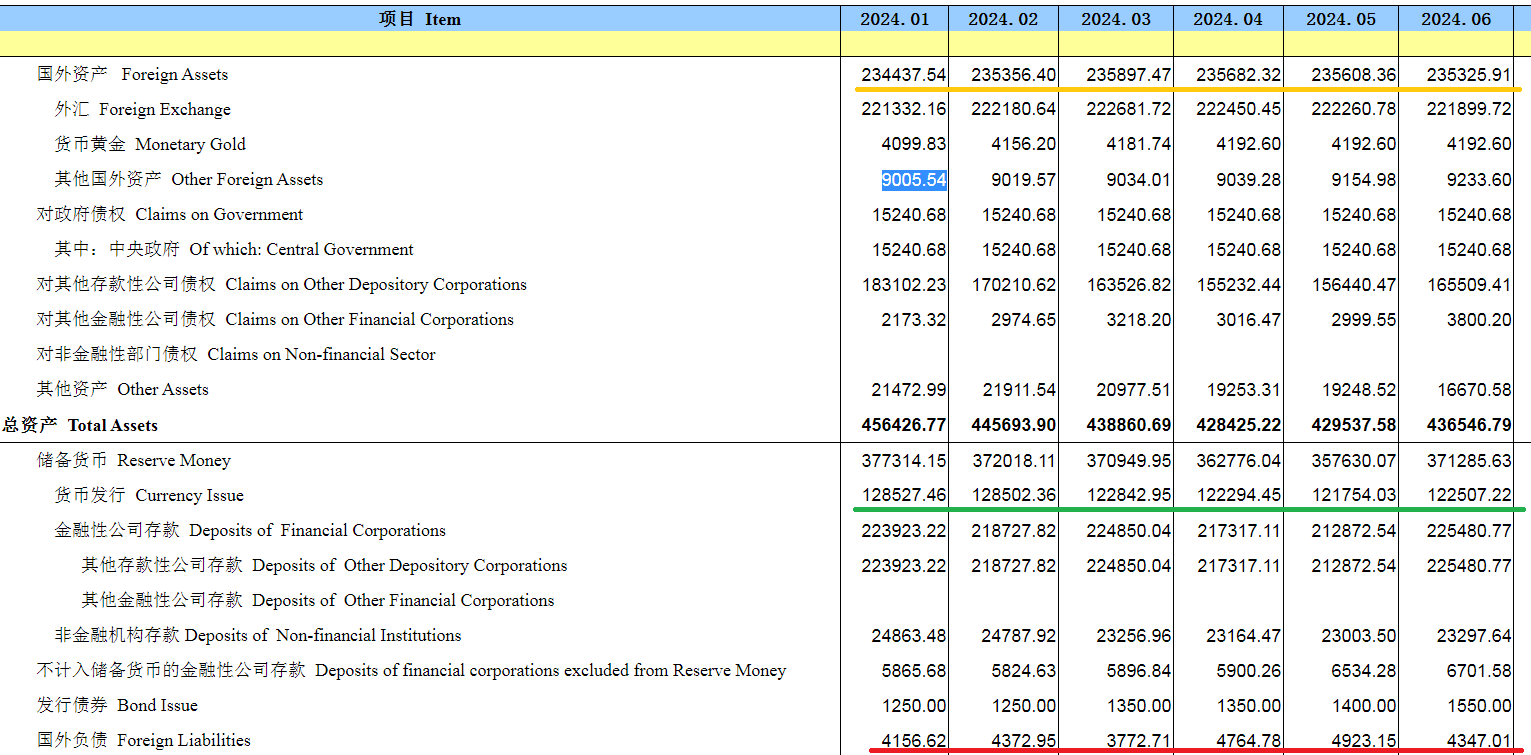1531x755 pixels.
Task: Select the Total Assets value 456426.77
Action: pyautogui.click(x=904, y=425)
